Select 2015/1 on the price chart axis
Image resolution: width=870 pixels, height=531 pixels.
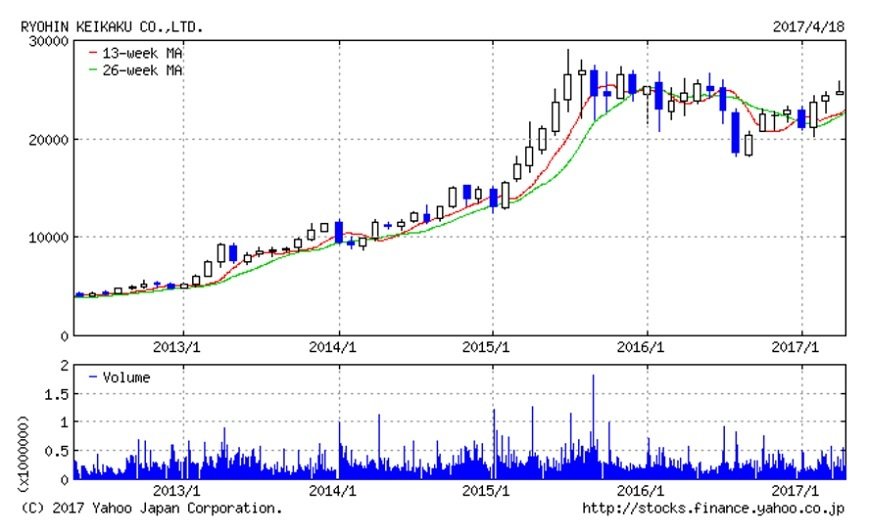click(x=493, y=348)
